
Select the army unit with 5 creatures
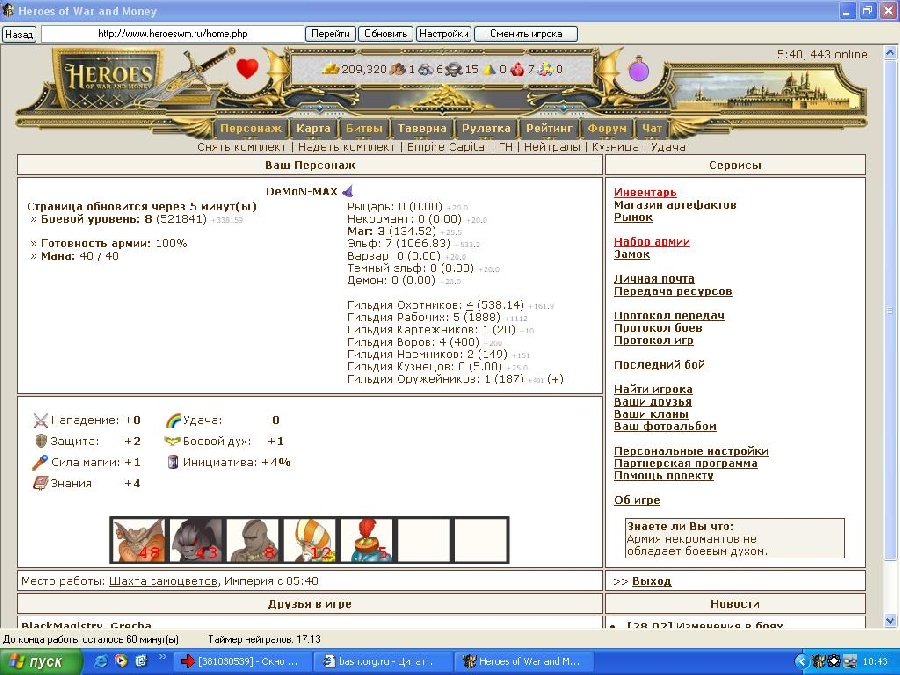coord(367,540)
